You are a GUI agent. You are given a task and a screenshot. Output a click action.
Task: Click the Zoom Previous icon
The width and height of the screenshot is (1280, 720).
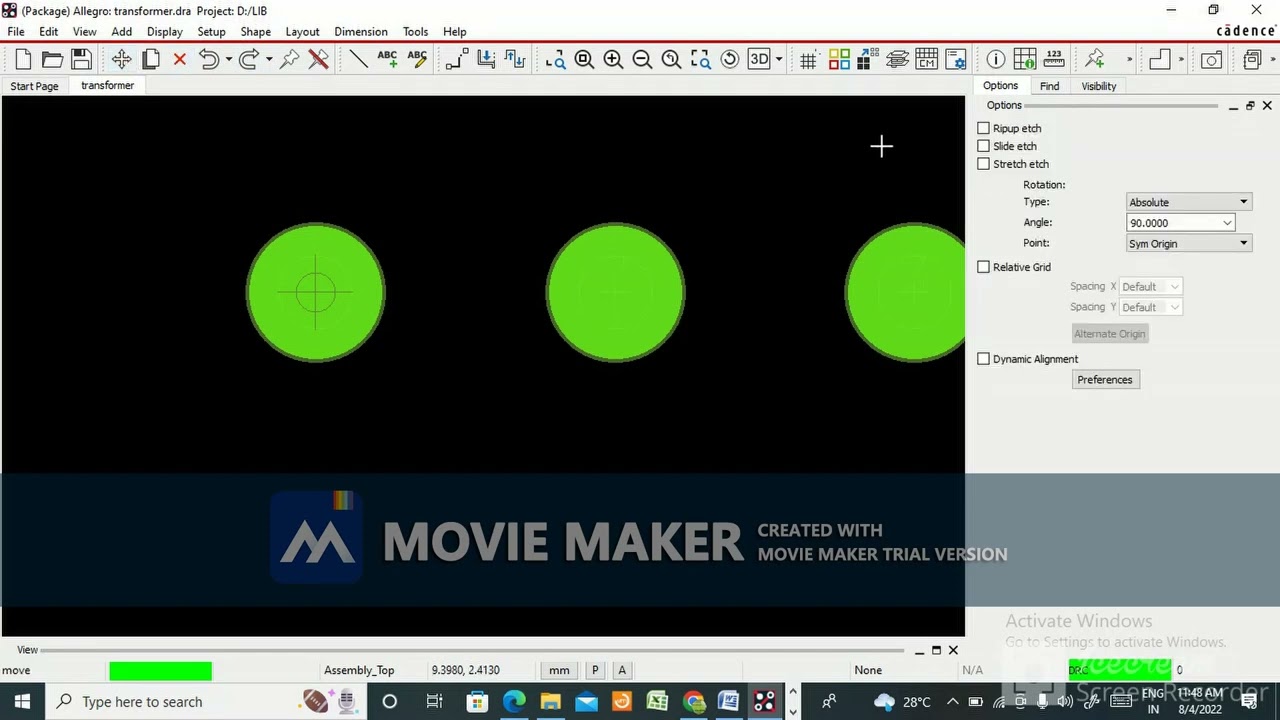point(671,60)
